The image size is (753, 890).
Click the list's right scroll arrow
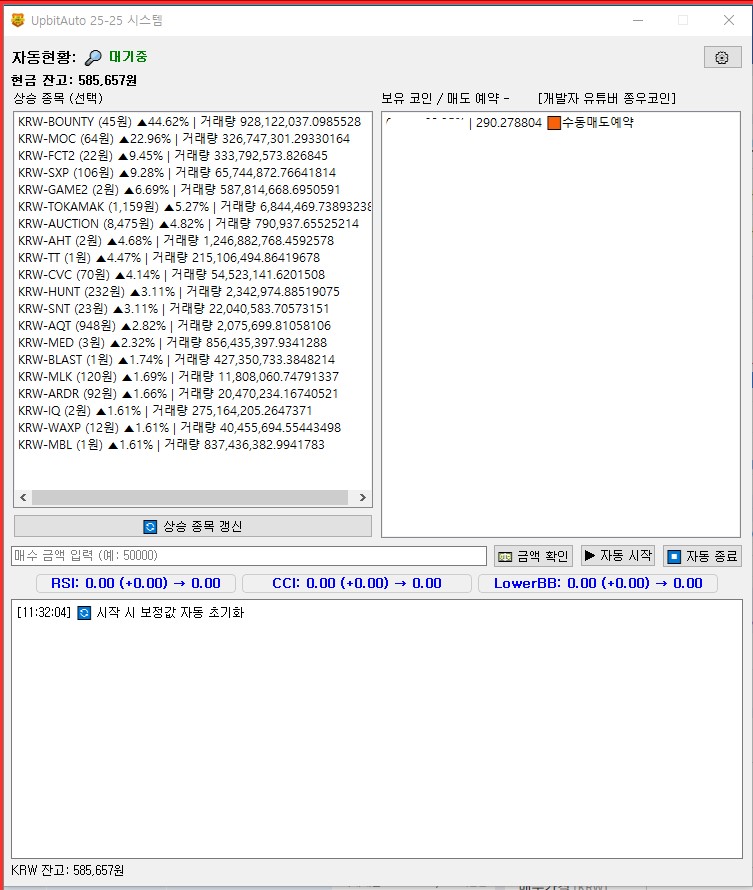(362, 498)
